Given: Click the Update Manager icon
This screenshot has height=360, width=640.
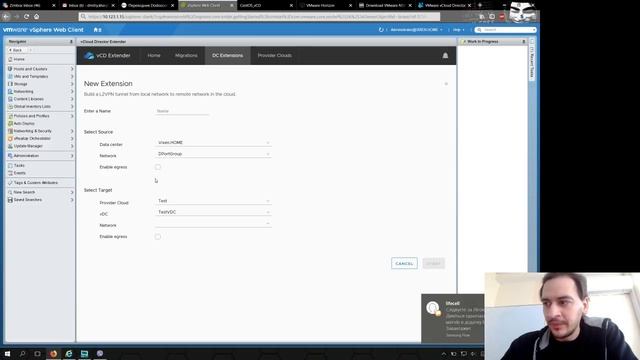Looking at the screenshot, I should [x=10, y=146].
